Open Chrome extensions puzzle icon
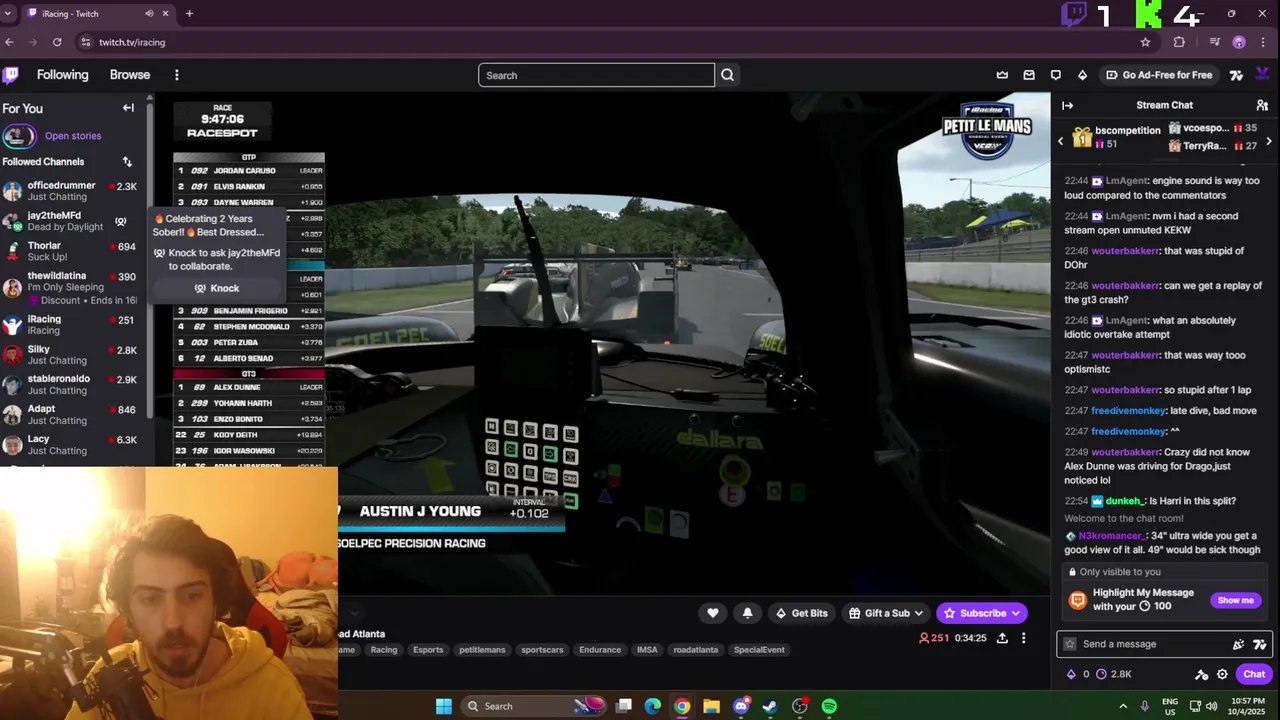Image resolution: width=1280 pixels, height=720 pixels. pyautogui.click(x=1179, y=42)
